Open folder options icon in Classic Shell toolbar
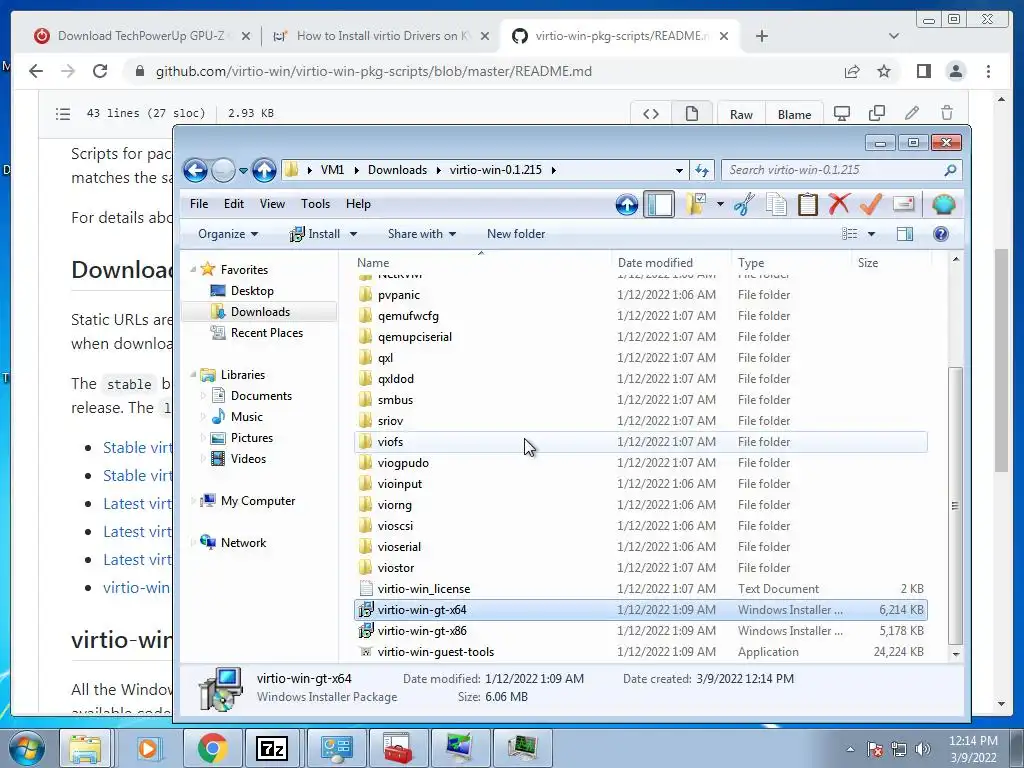1024x768 pixels. [x=696, y=204]
